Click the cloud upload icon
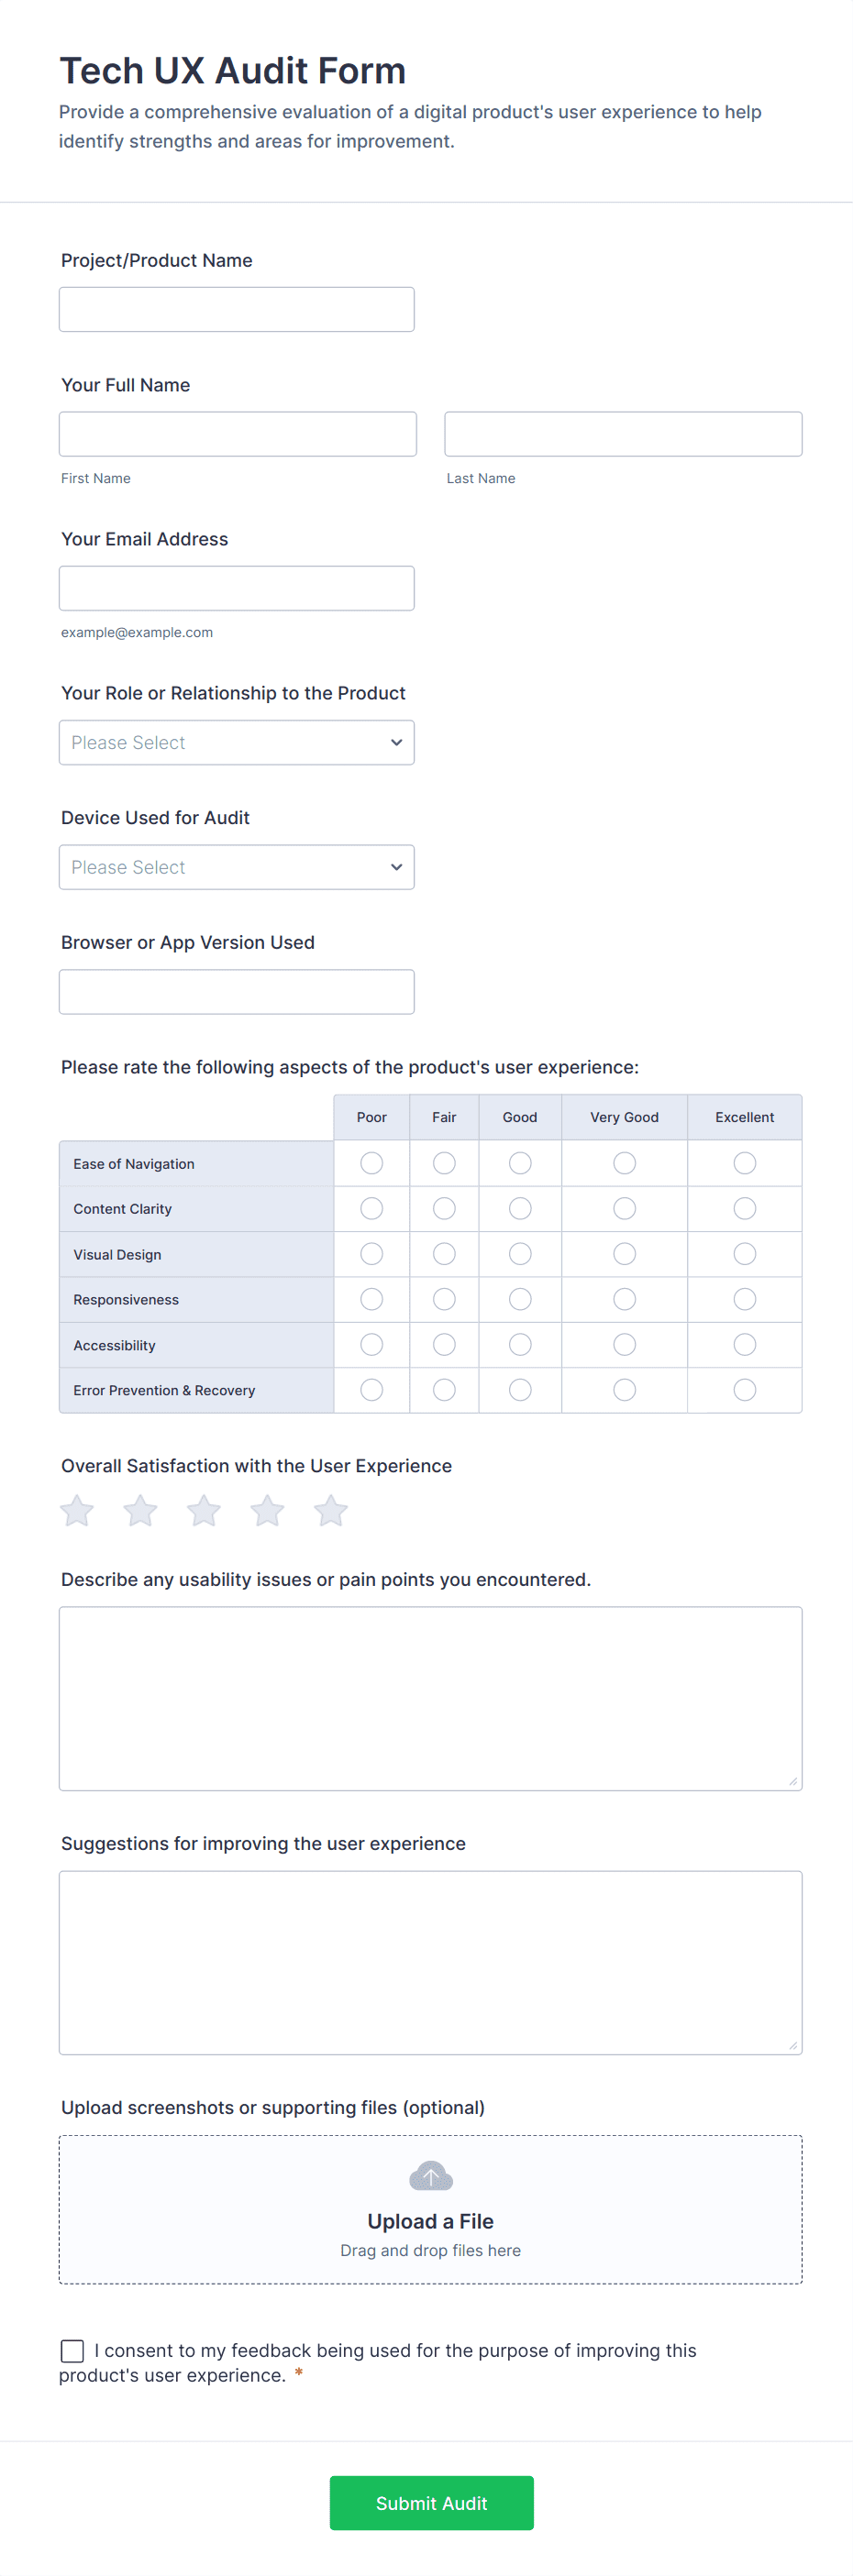 tap(430, 2176)
